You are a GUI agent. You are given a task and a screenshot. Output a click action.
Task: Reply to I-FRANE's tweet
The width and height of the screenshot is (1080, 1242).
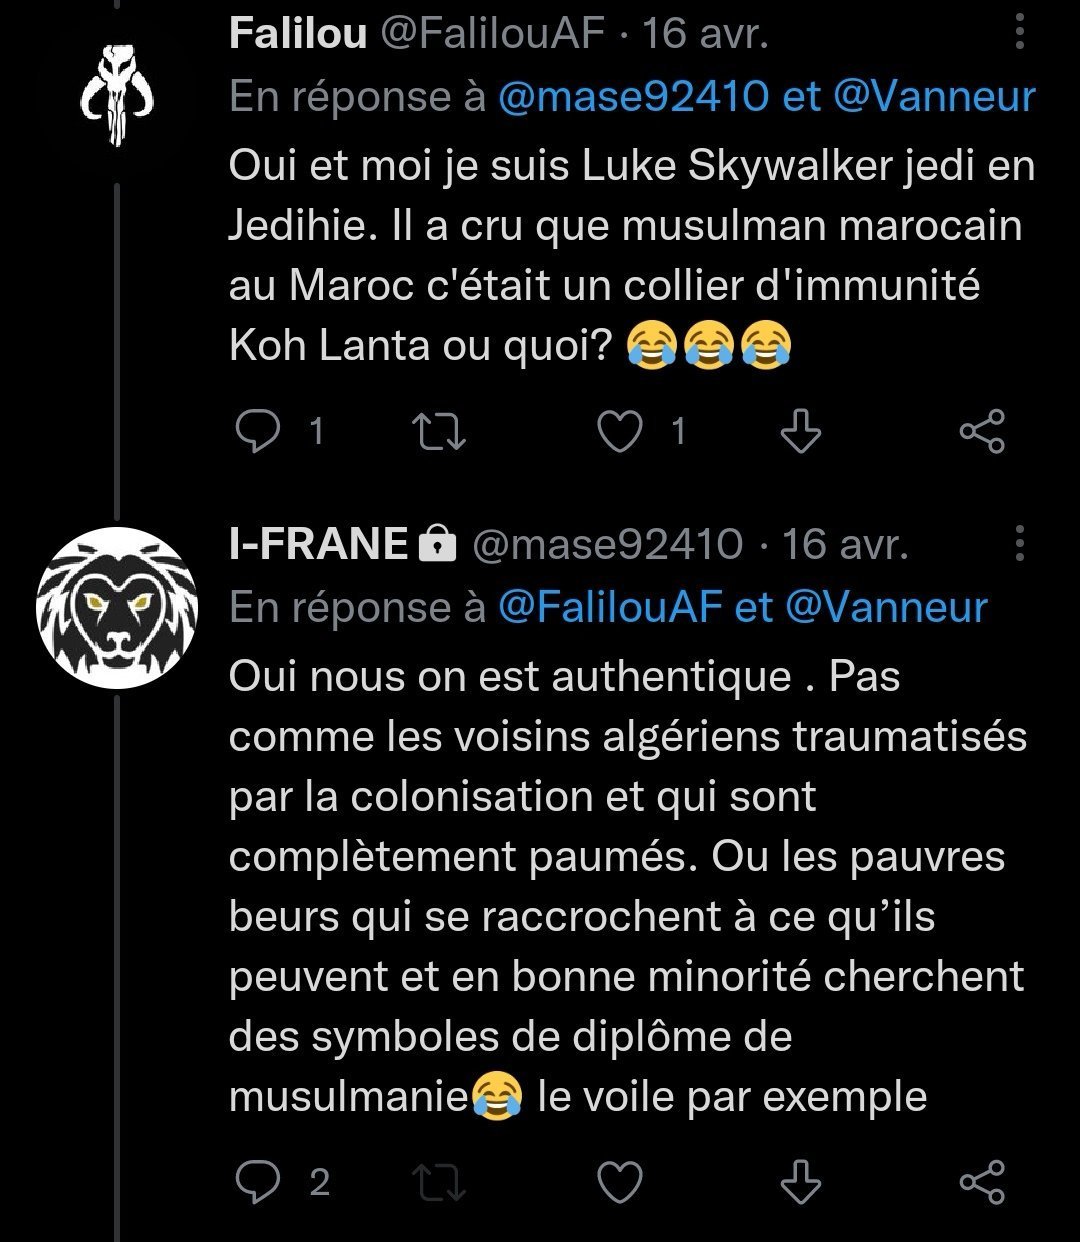pos(259,1182)
